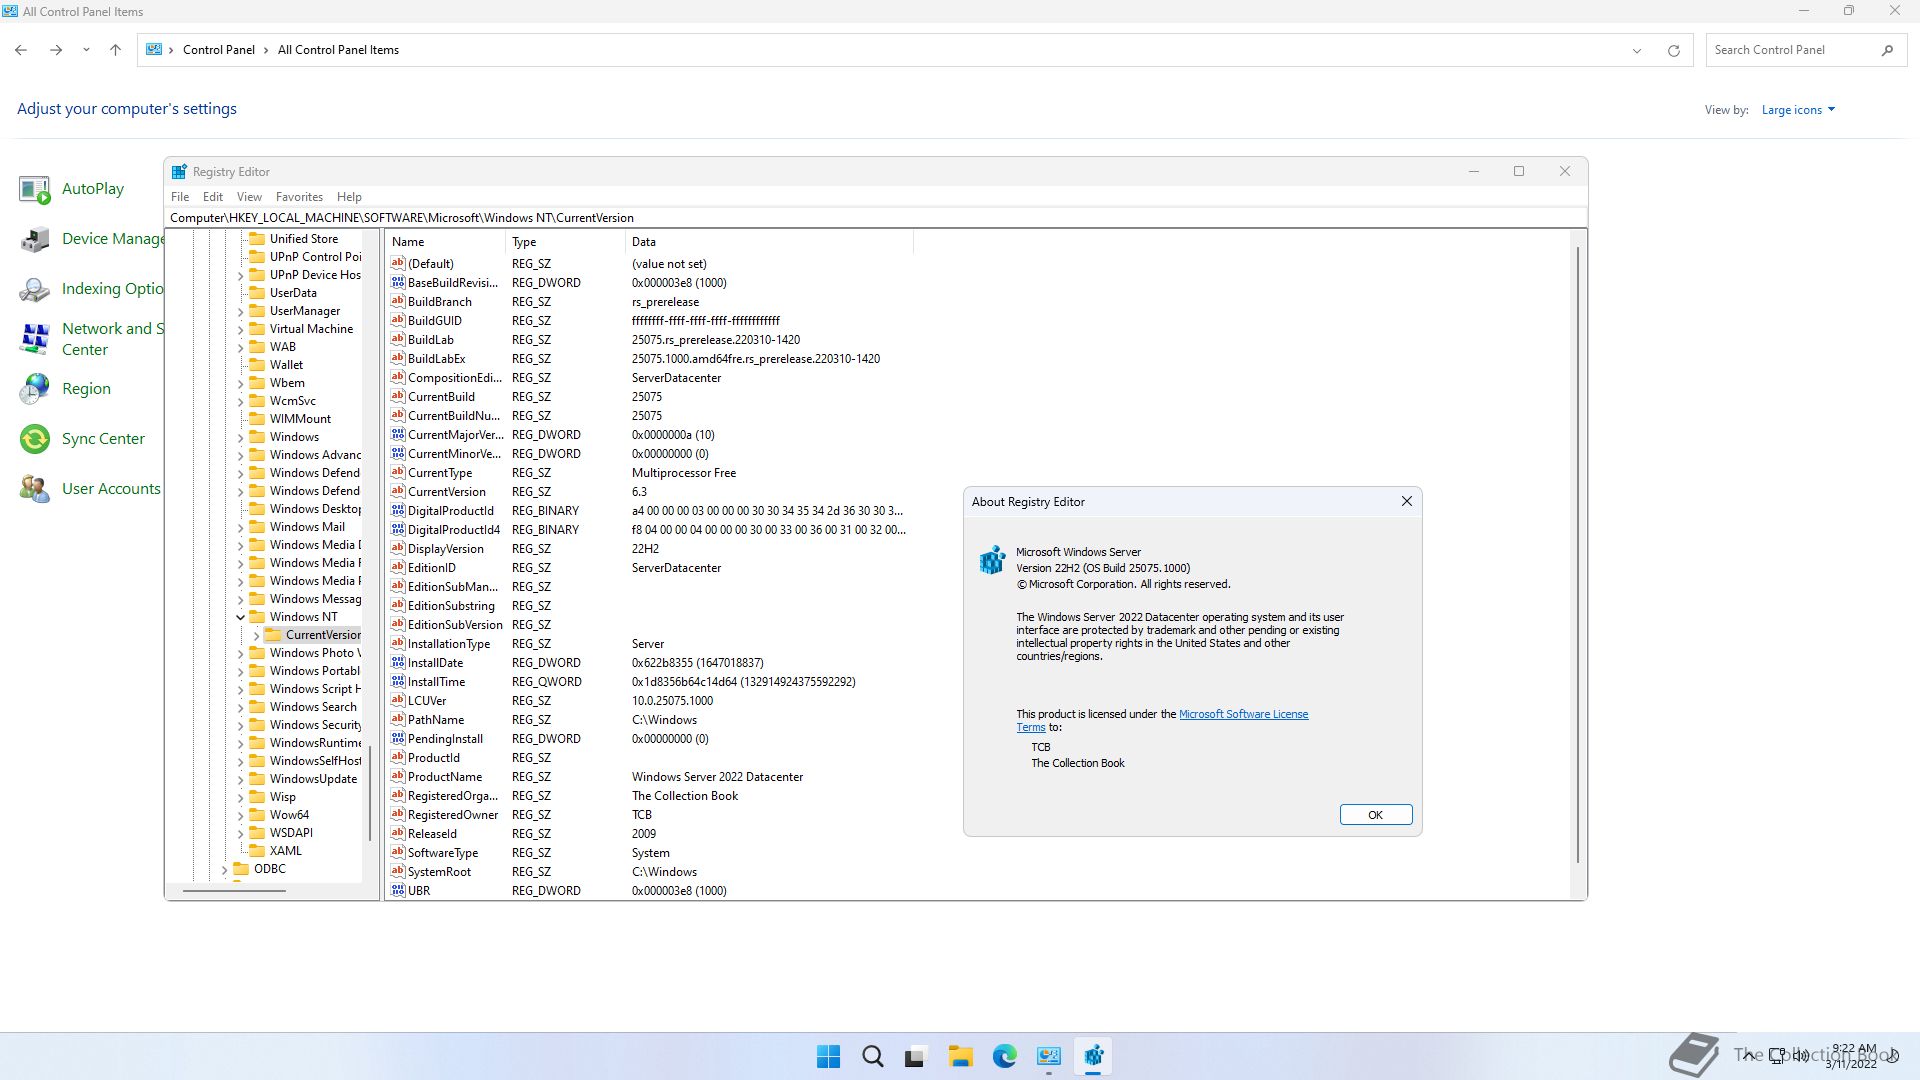Open the Microsoft Software License Terms link
This screenshot has width=1920, height=1080.
[x=1243, y=714]
